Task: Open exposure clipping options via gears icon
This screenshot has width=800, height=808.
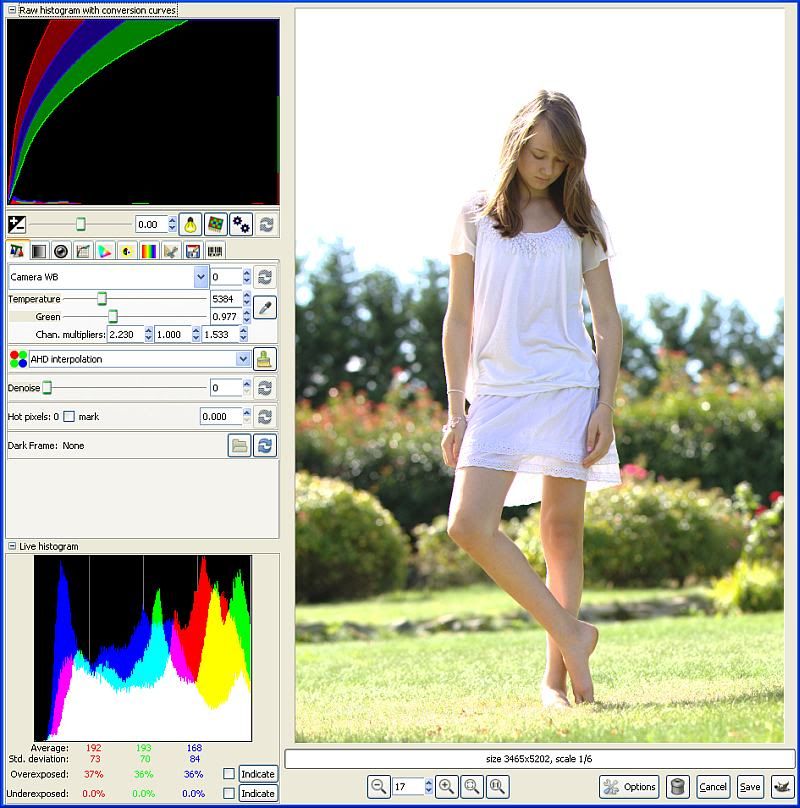Action: click(240, 224)
